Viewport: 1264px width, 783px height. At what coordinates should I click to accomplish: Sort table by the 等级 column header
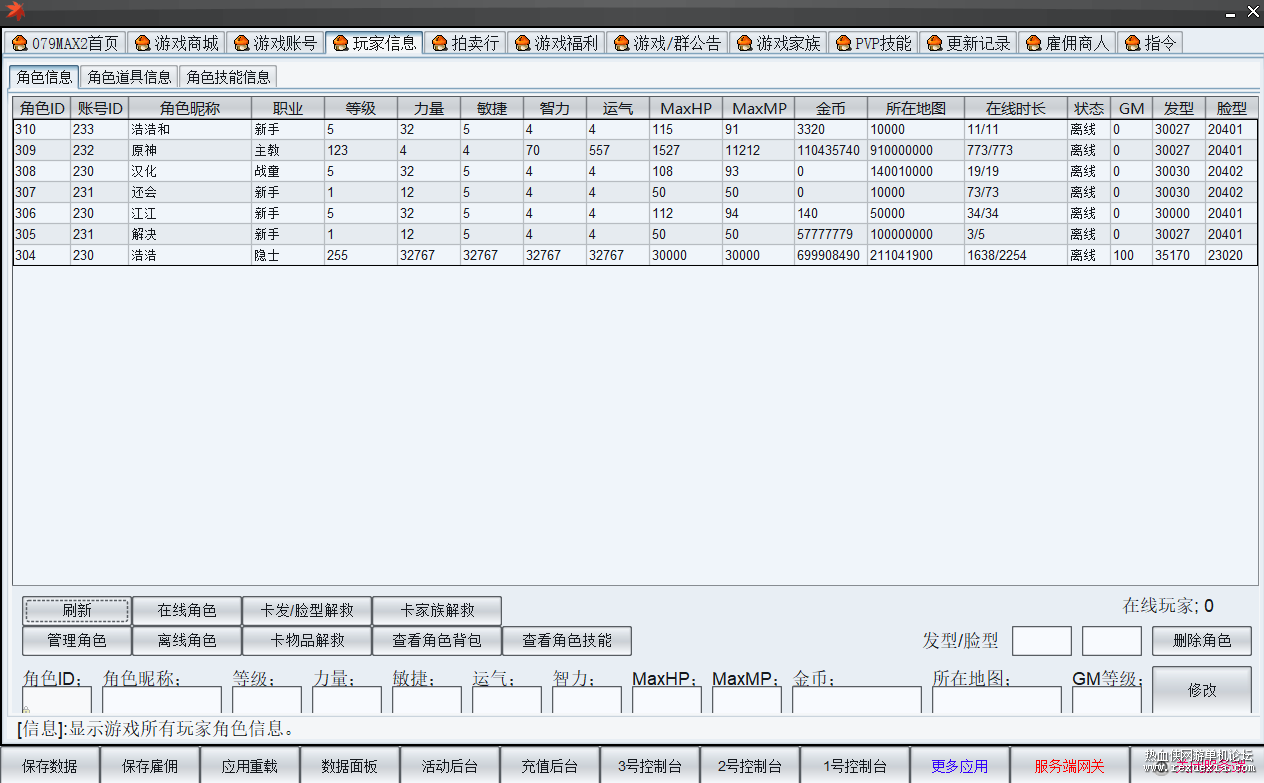[x=361, y=108]
